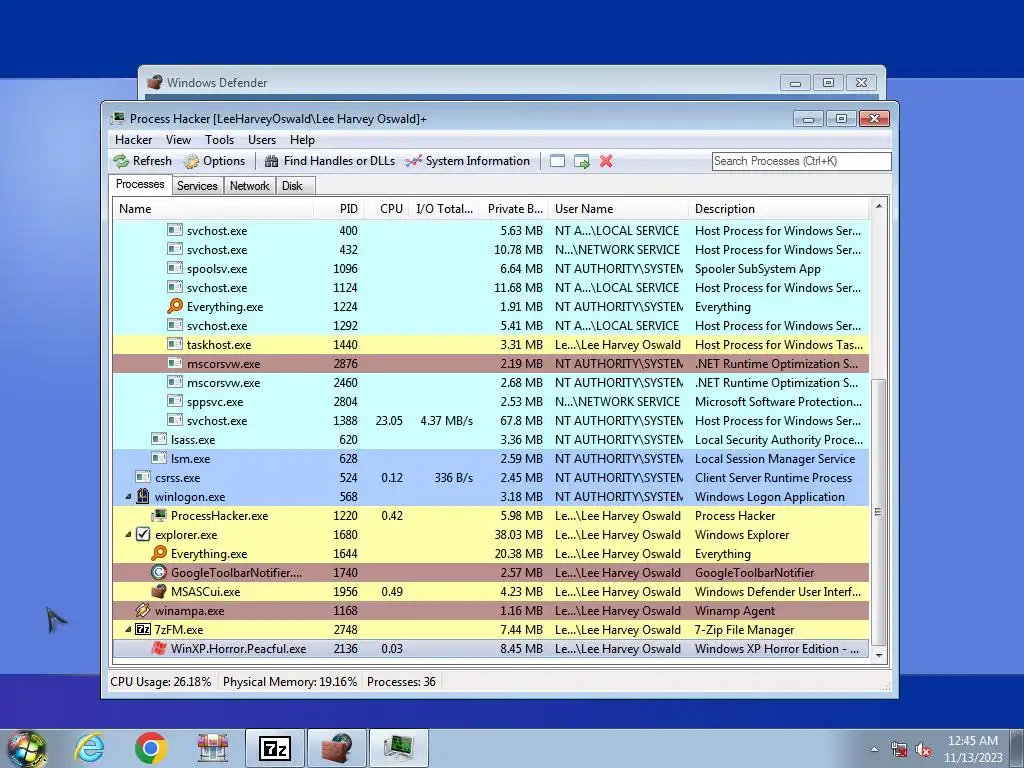This screenshot has width=1024, height=768.
Task: Switch to Windows Defender taskbar button
Action: point(337,748)
